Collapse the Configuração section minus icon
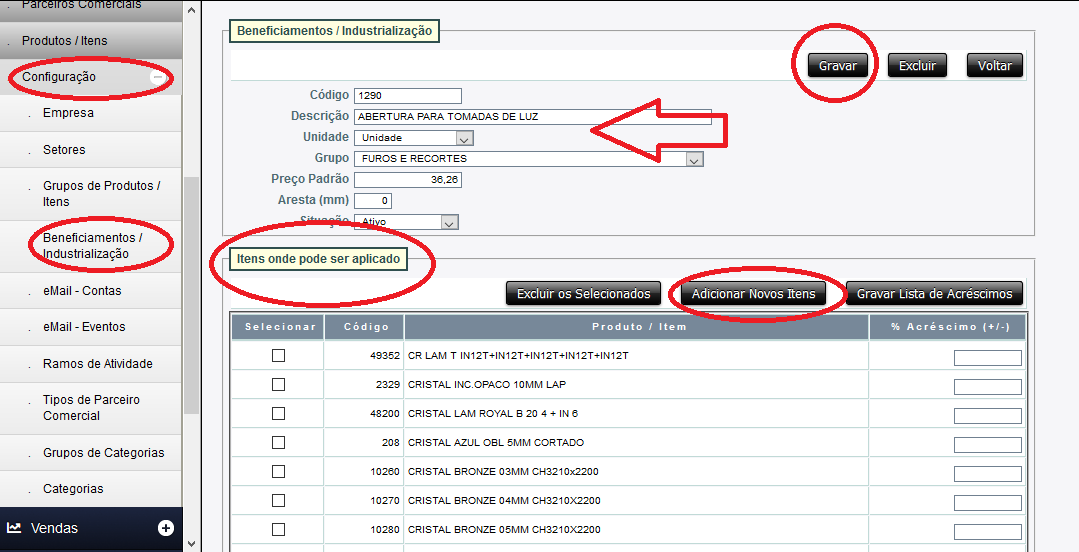The image size is (1079, 552). point(158,77)
